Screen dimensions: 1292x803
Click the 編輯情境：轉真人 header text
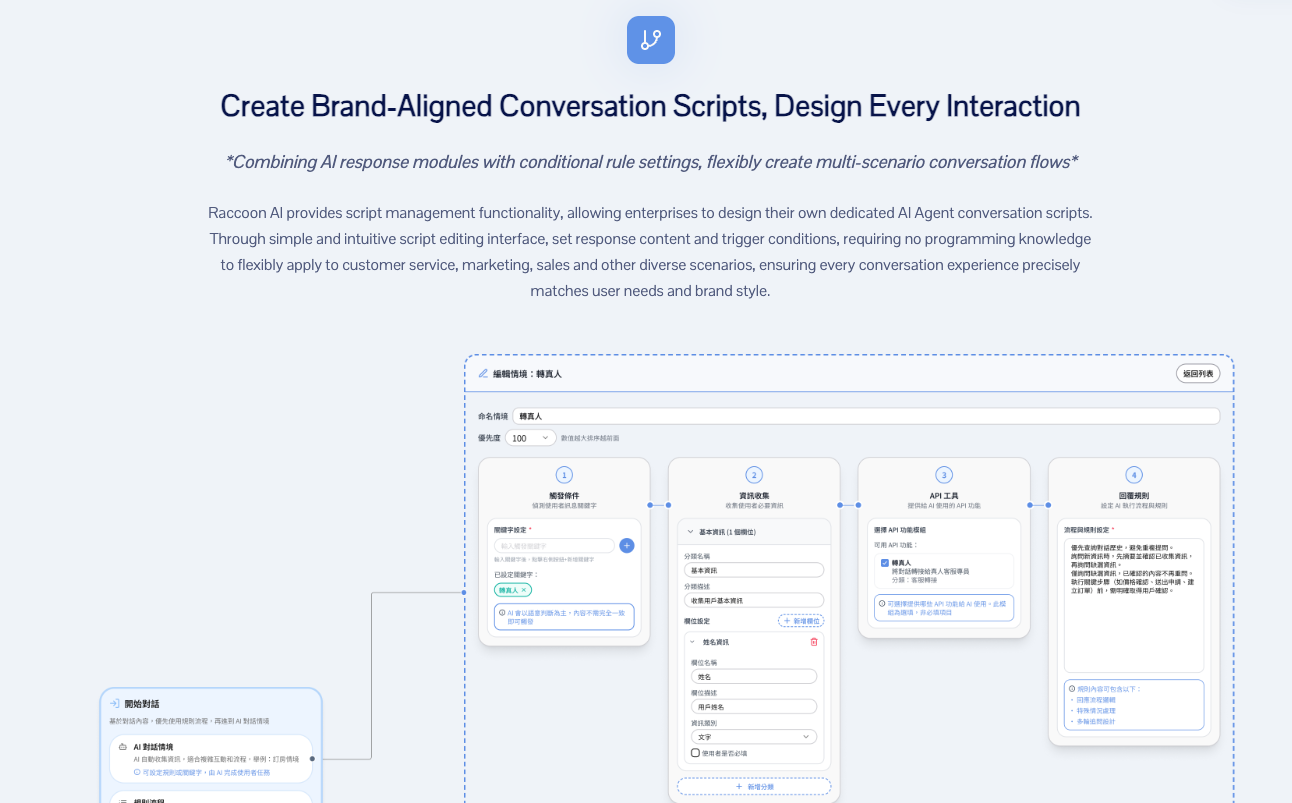click(527, 373)
